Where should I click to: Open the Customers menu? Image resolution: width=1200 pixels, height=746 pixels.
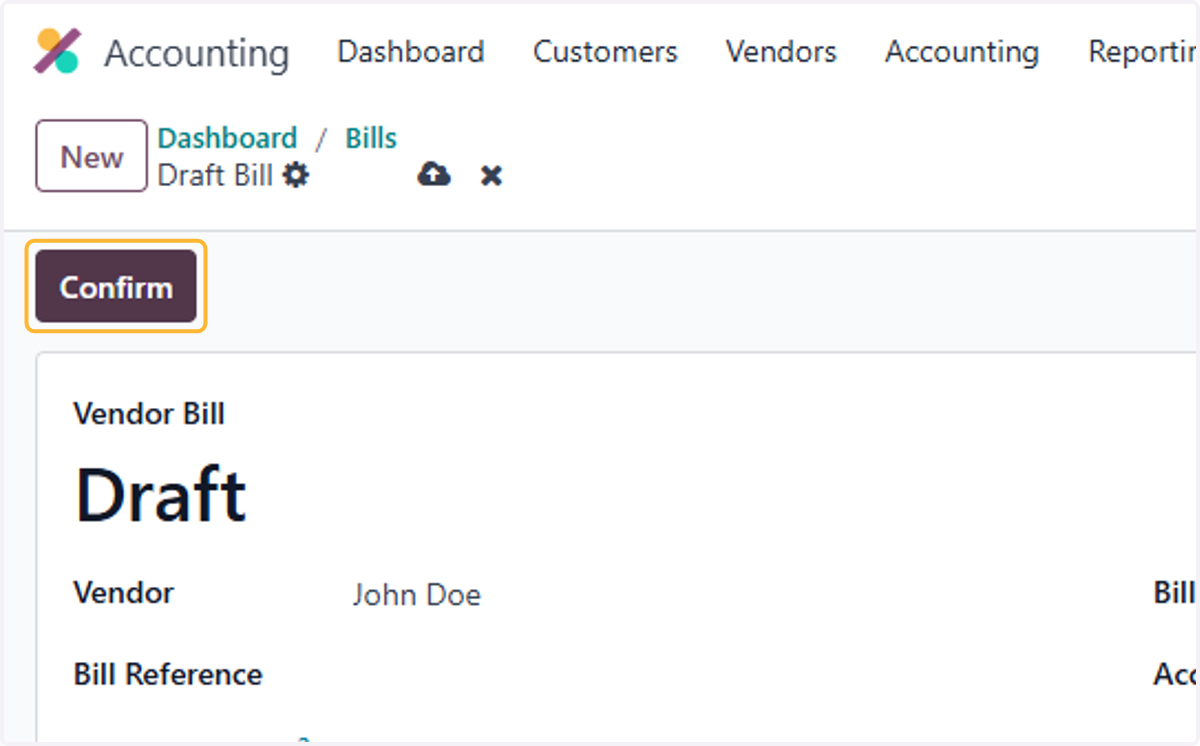[605, 51]
